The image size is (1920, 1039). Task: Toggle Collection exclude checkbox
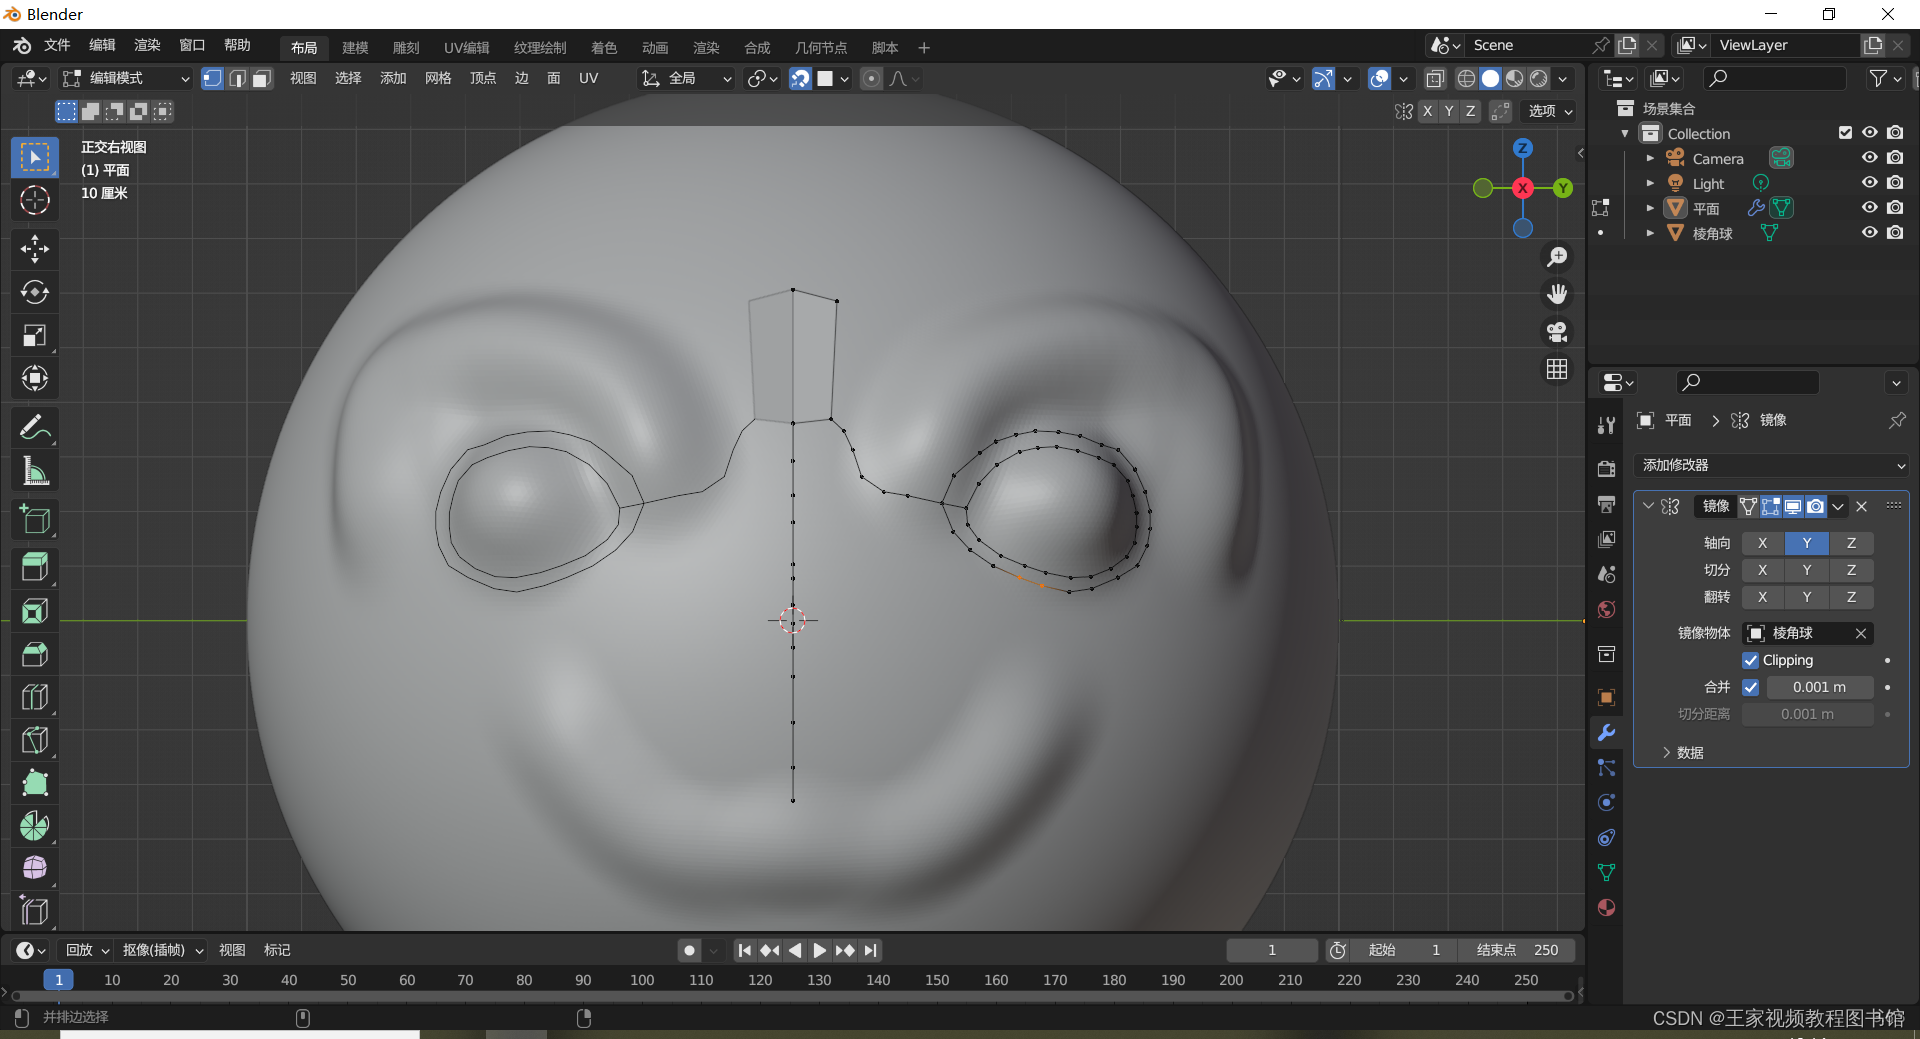coord(1845,133)
